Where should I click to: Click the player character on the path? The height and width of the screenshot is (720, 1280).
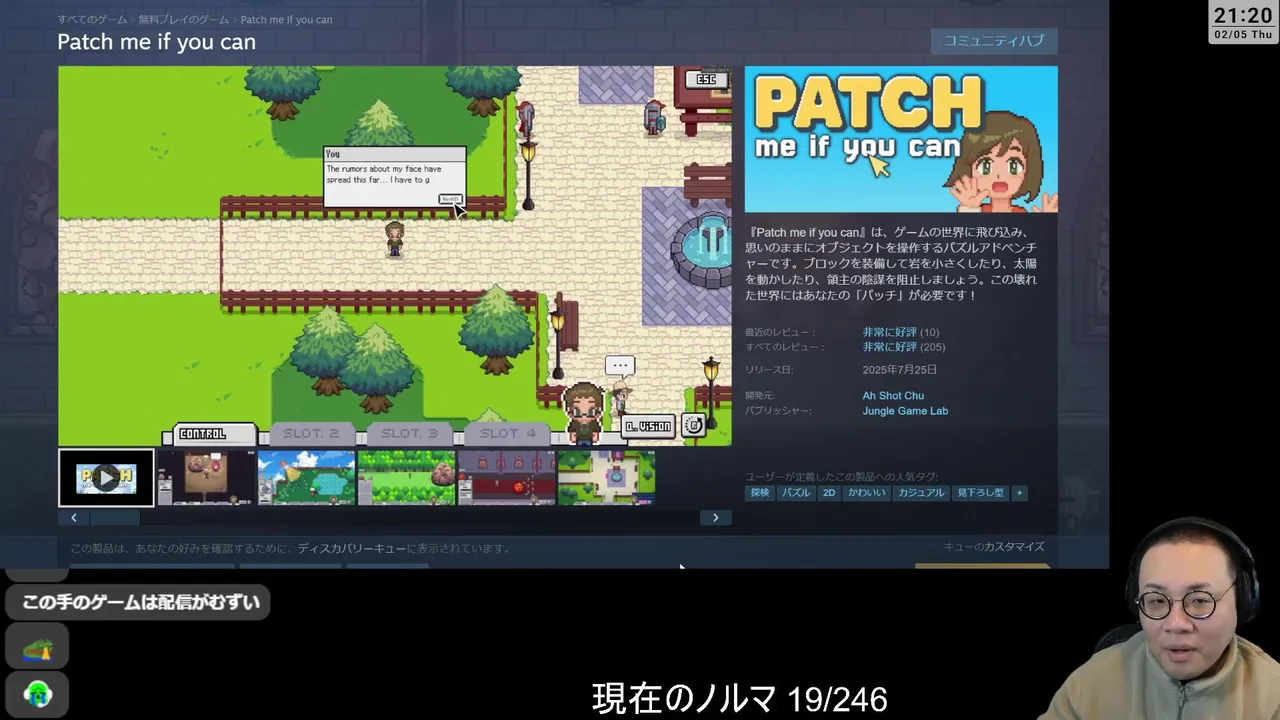point(395,239)
